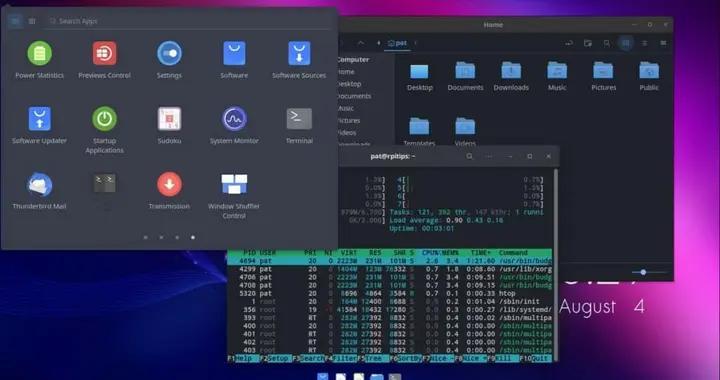Open search in the terminal title bar
The image size is (720, 380).
point(469,156)
